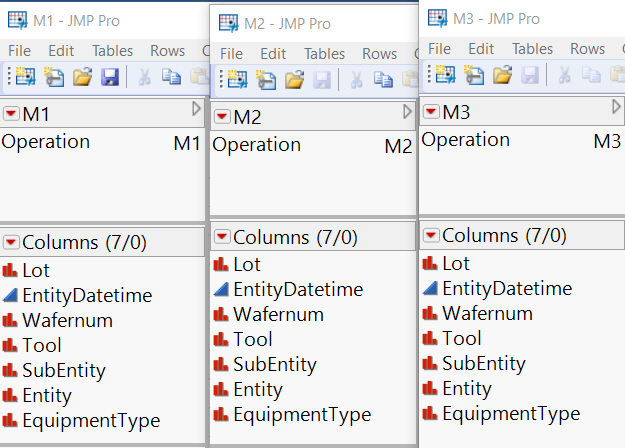Click New Script icon in M3 toolbar

[x=474, y=74]
